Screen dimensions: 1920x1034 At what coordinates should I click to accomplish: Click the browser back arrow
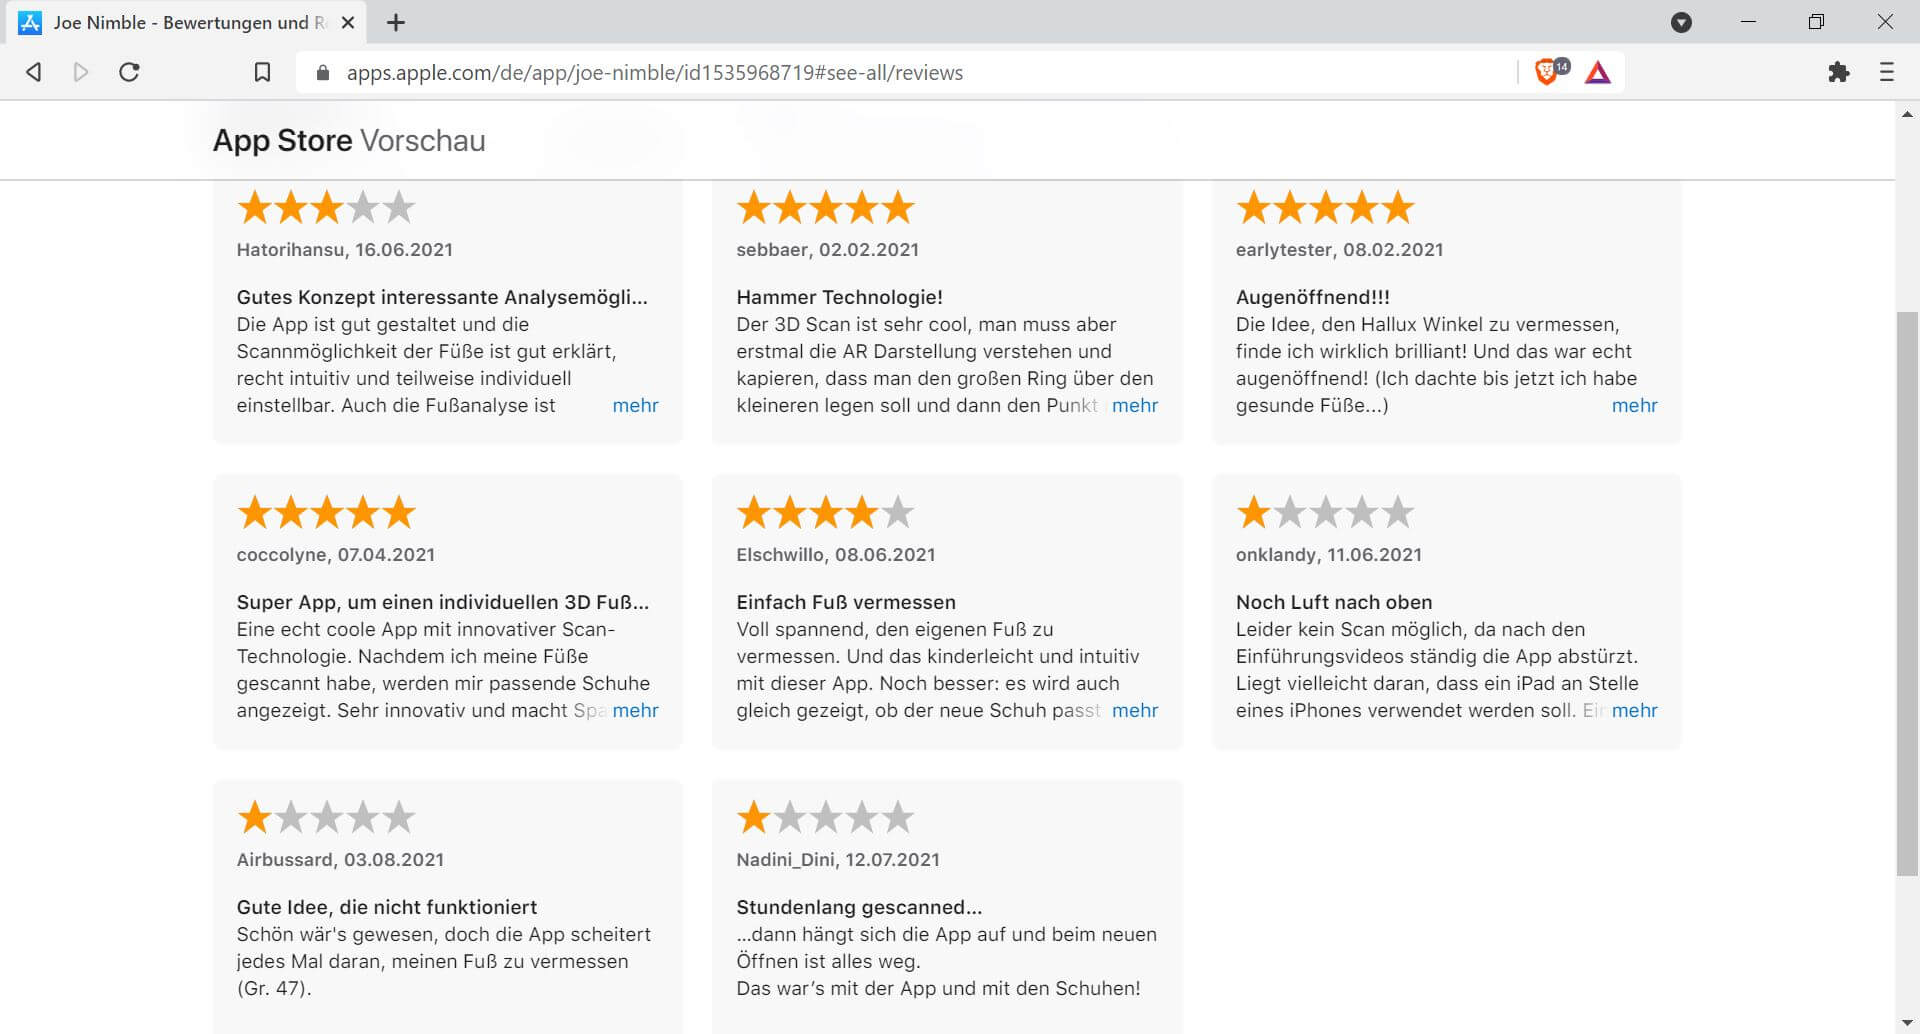pyautogui.click(x=34, y=72)
